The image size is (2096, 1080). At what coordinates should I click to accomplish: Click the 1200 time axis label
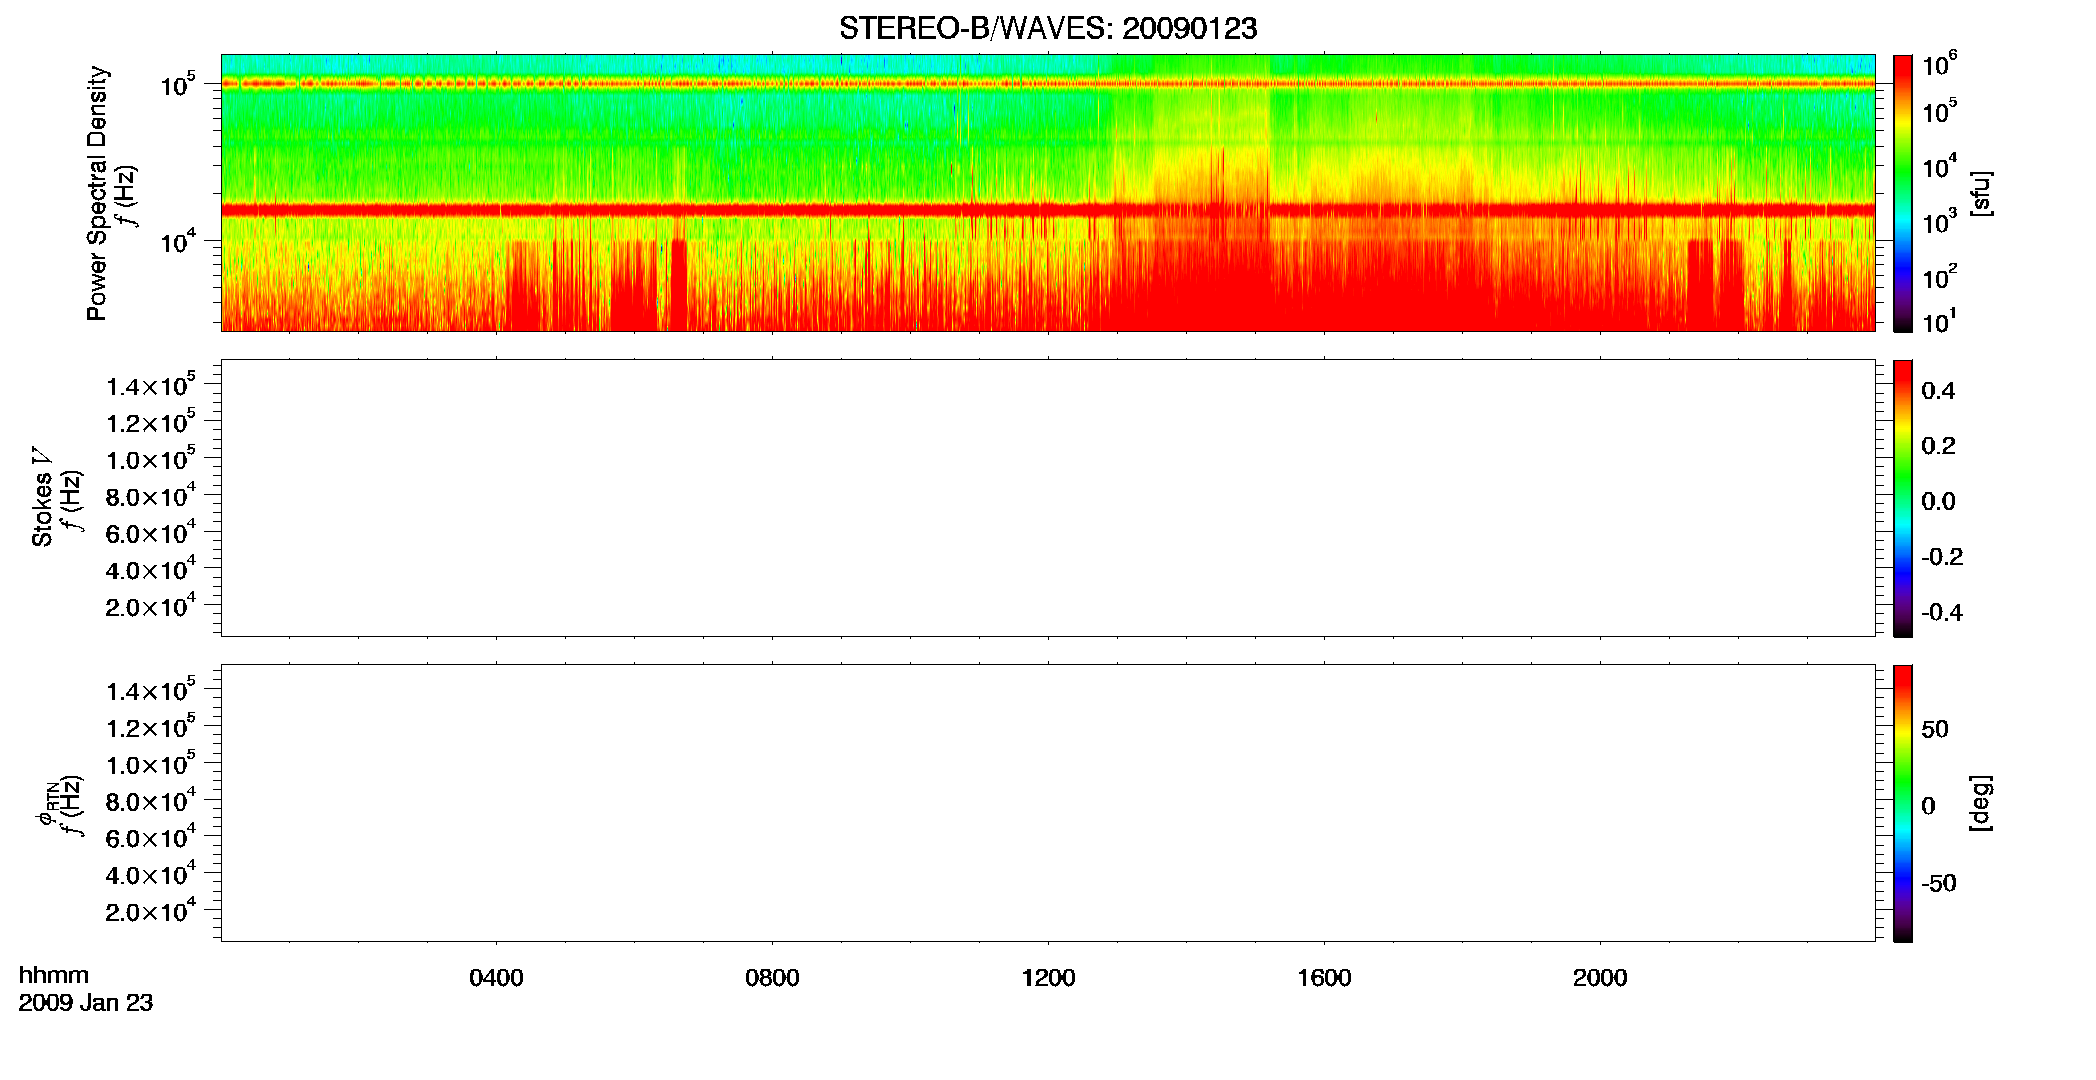point(1048,978)
